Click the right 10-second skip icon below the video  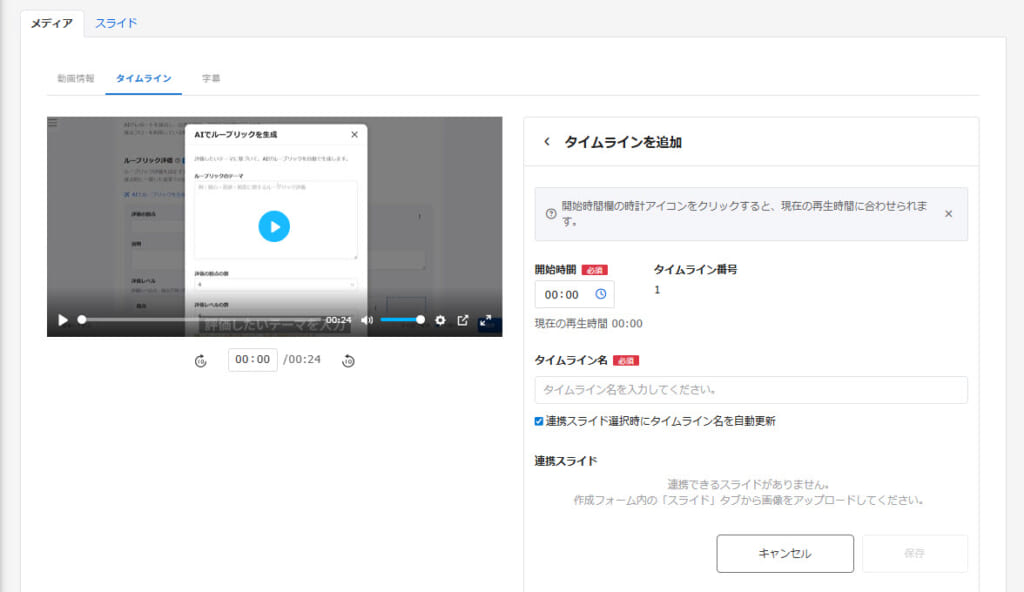pyautogui.click(x=348, y=360)
